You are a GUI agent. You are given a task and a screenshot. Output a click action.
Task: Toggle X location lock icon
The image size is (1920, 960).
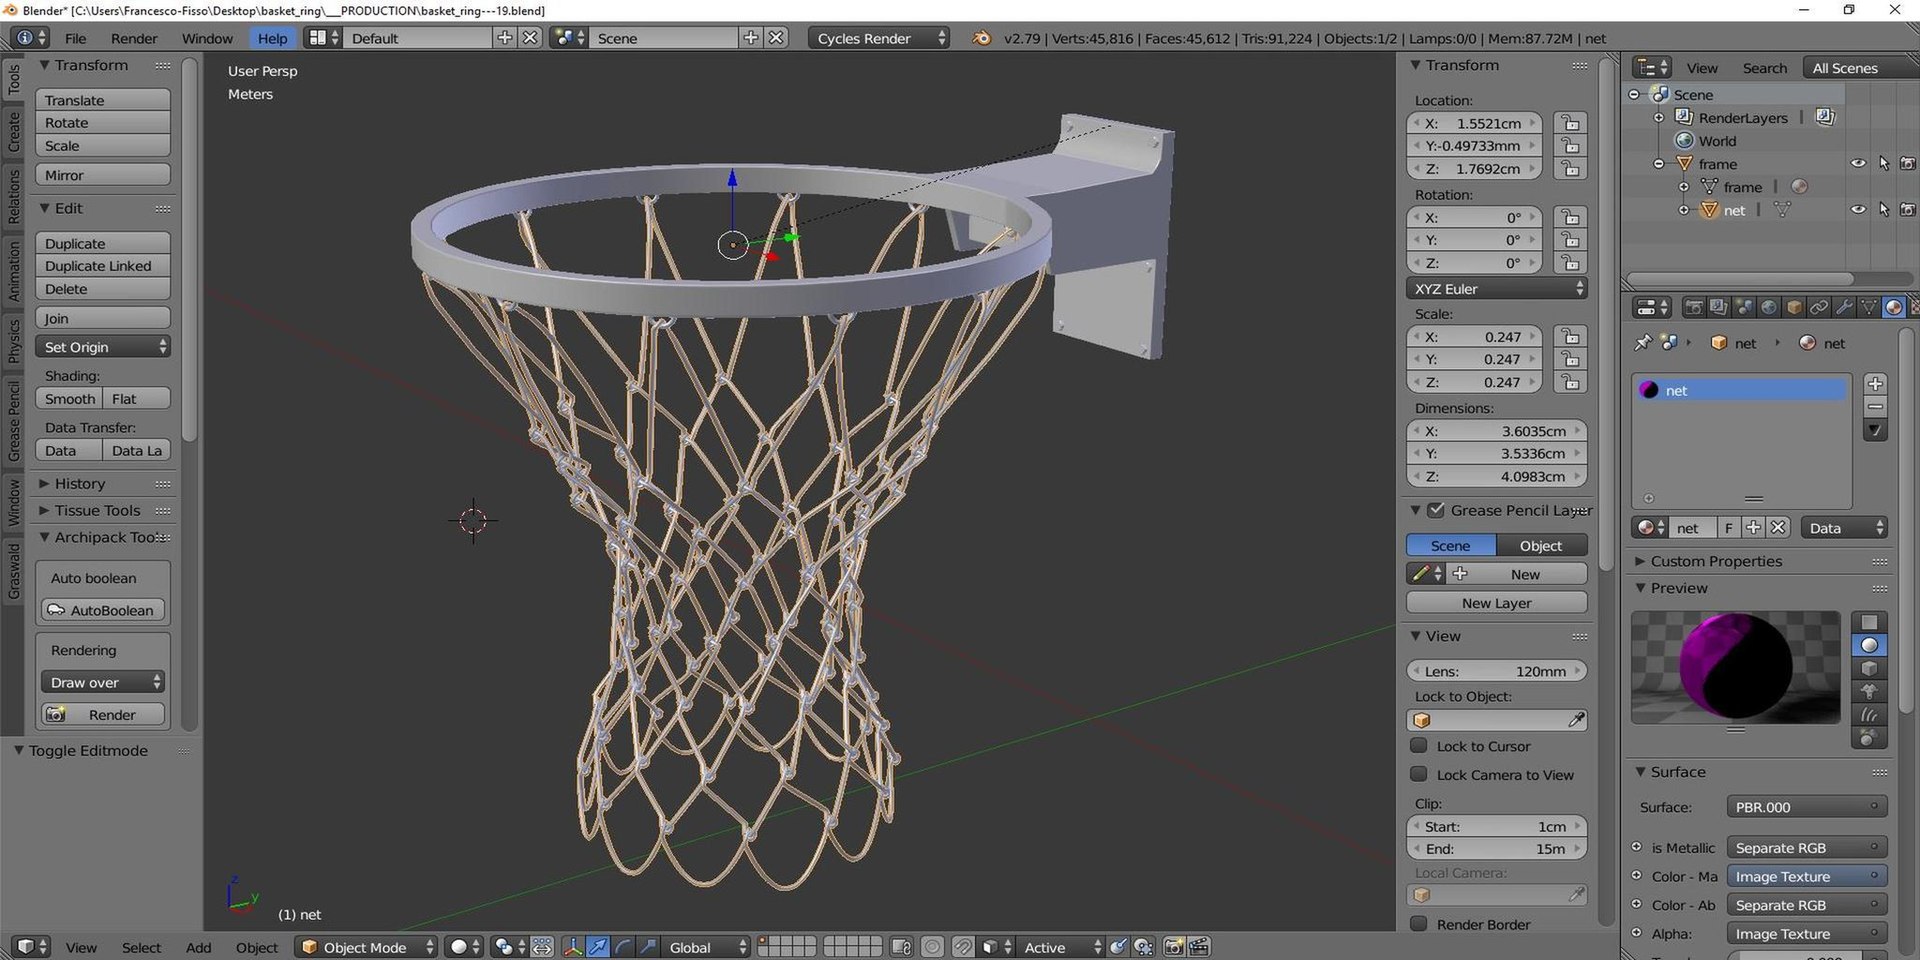[x=1571, y=124]
